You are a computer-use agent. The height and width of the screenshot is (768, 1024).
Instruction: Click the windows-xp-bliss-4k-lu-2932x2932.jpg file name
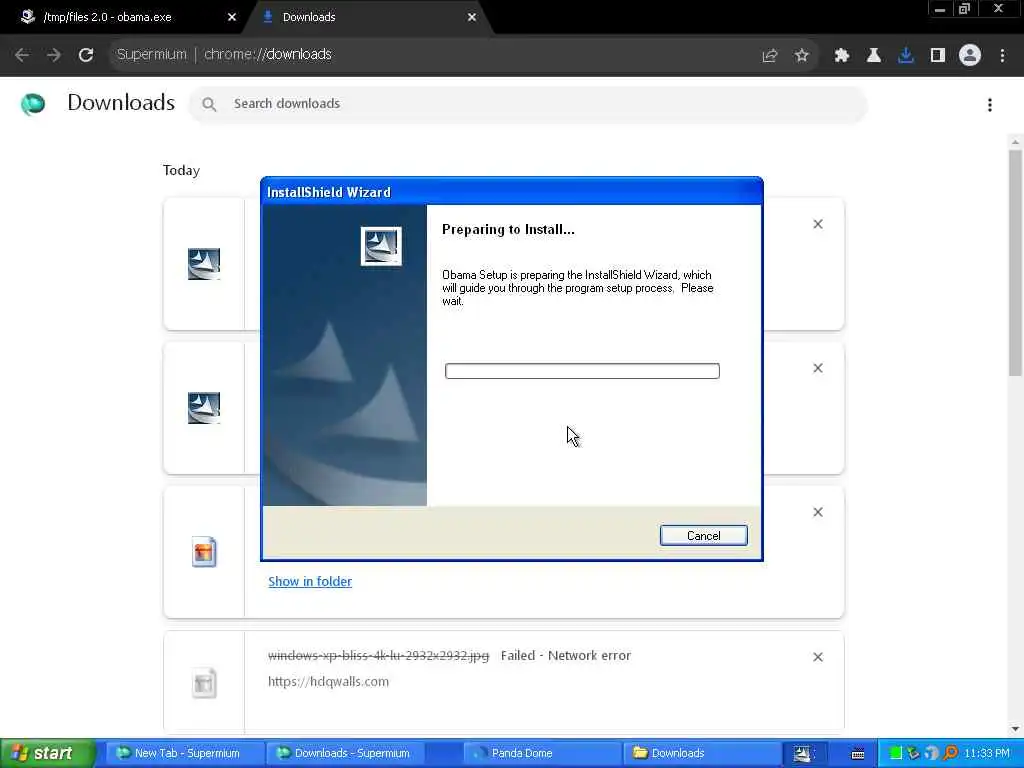(x=378, y=655)
